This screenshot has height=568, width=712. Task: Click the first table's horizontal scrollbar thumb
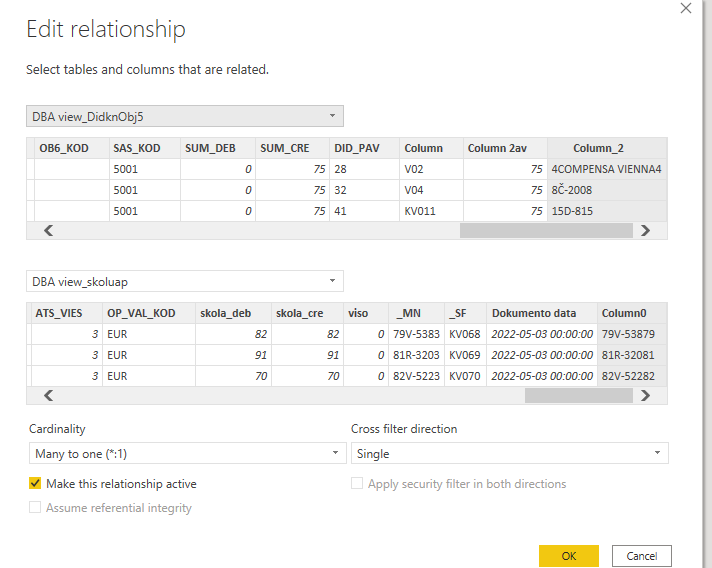(546, 231)
